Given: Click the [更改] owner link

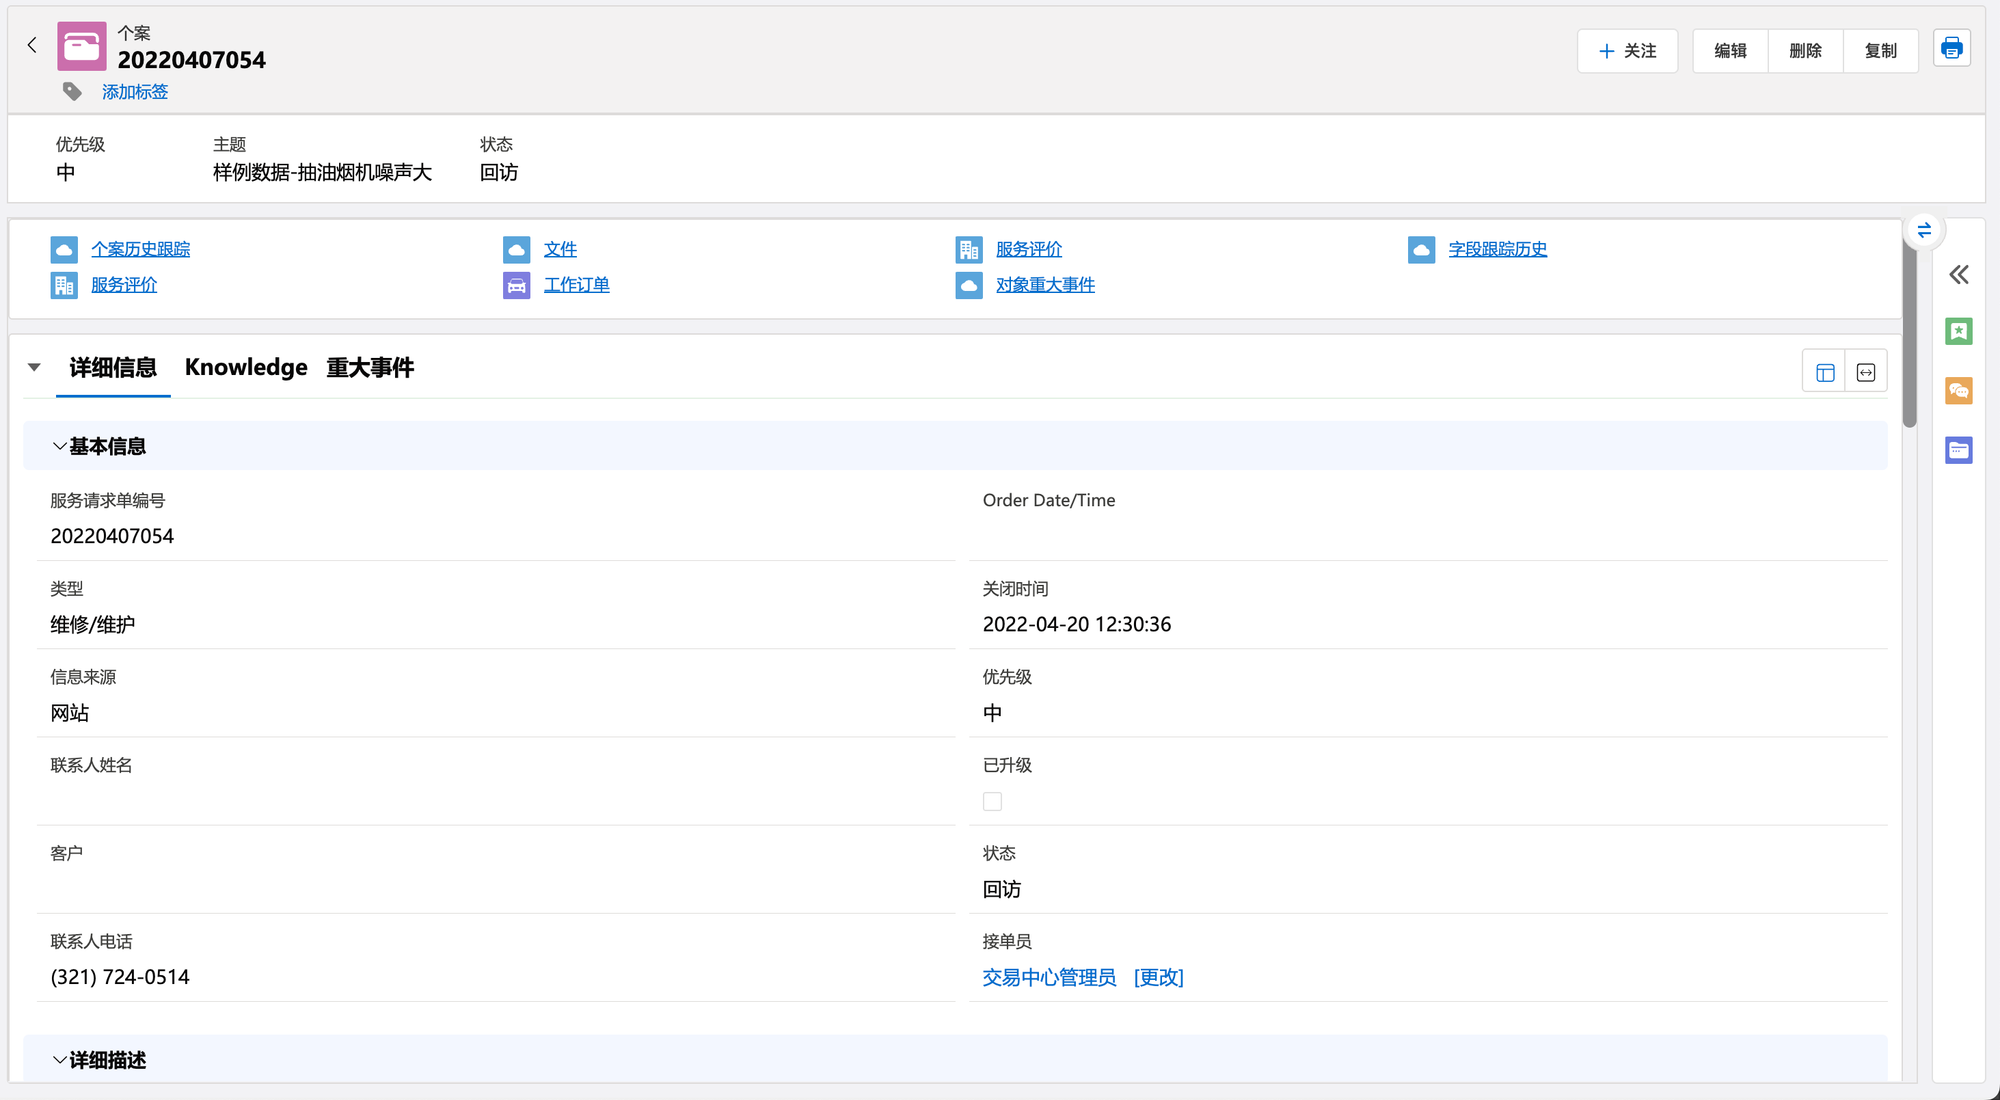Looking at the screenshot, I should click(1158, 977).
